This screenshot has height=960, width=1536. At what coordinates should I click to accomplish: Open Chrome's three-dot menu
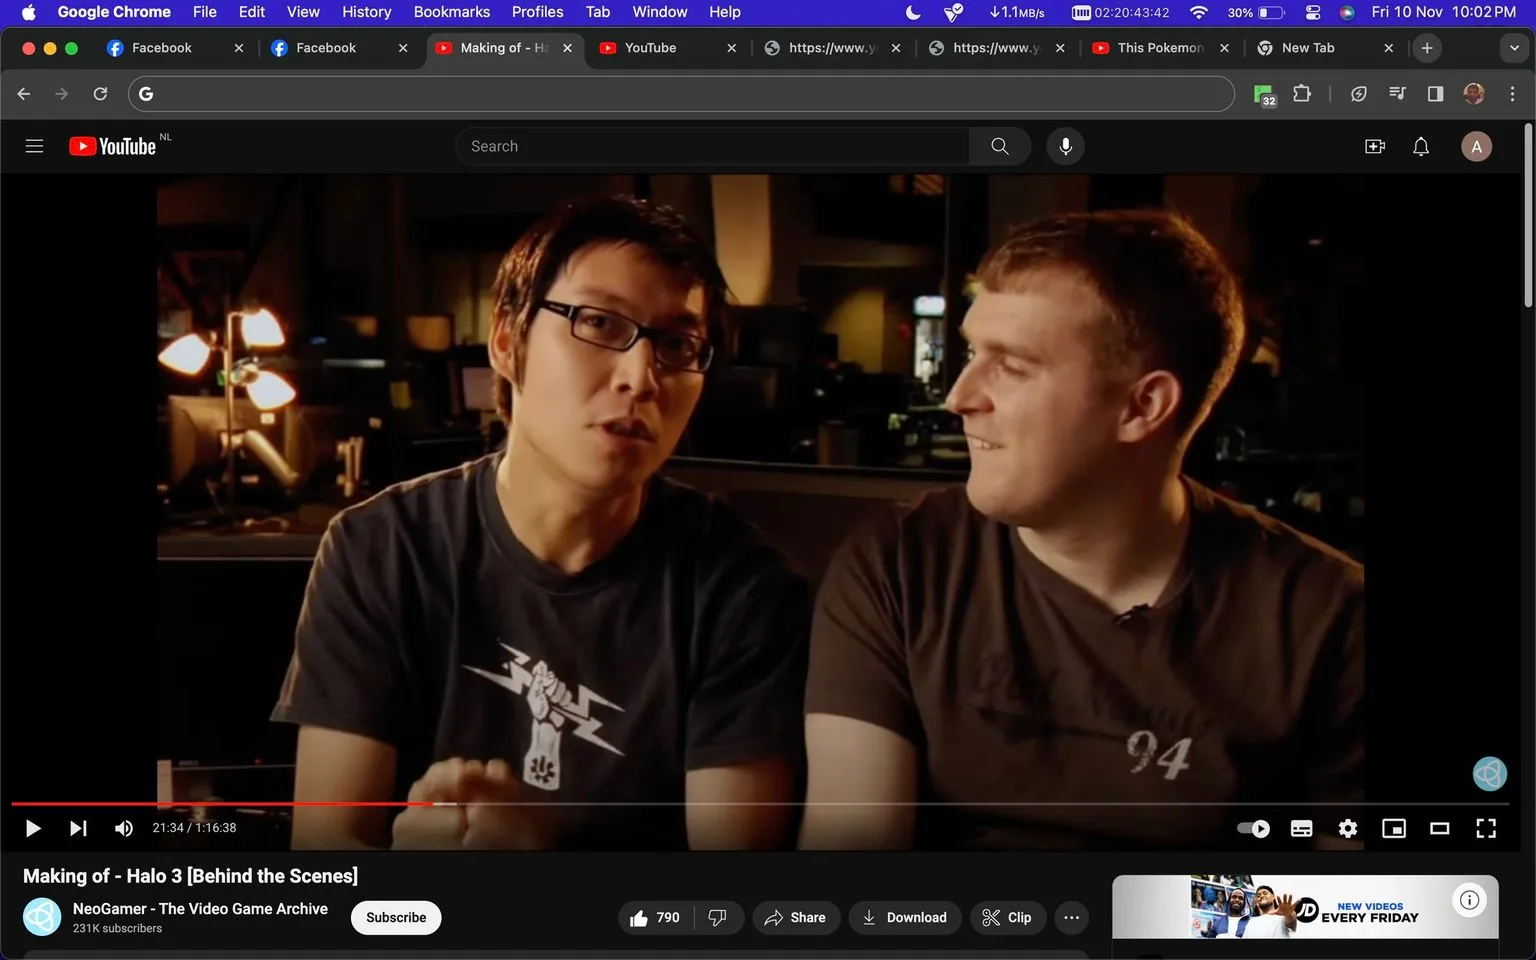(1513, 93)
